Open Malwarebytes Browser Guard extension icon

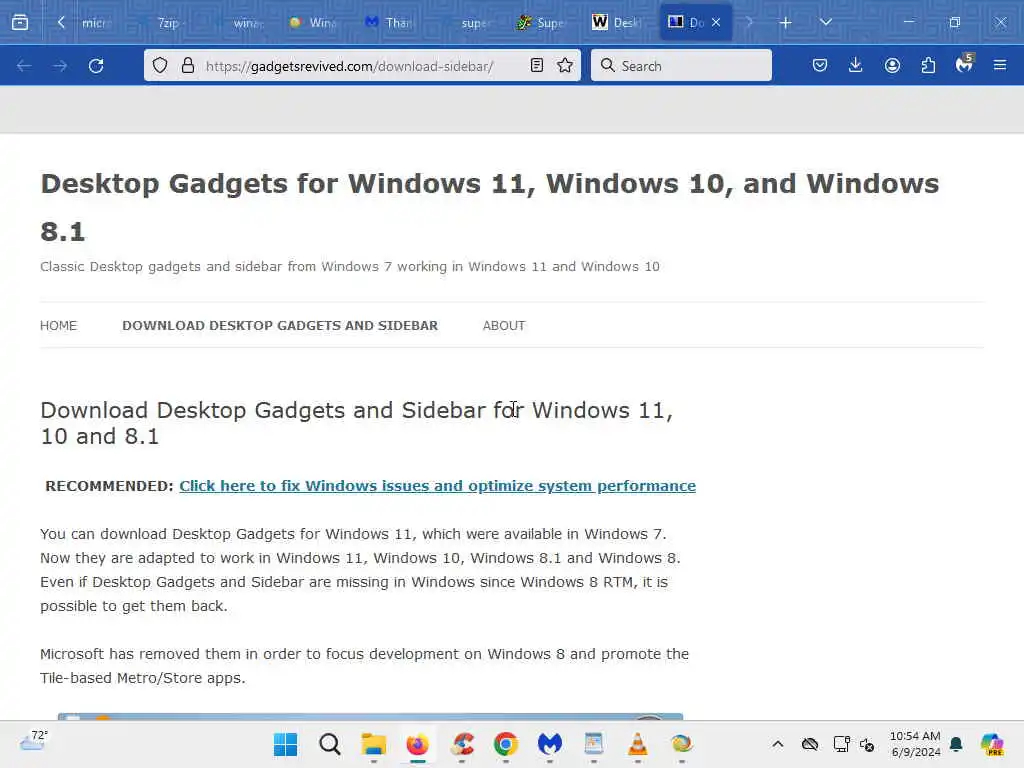(965, 64)
